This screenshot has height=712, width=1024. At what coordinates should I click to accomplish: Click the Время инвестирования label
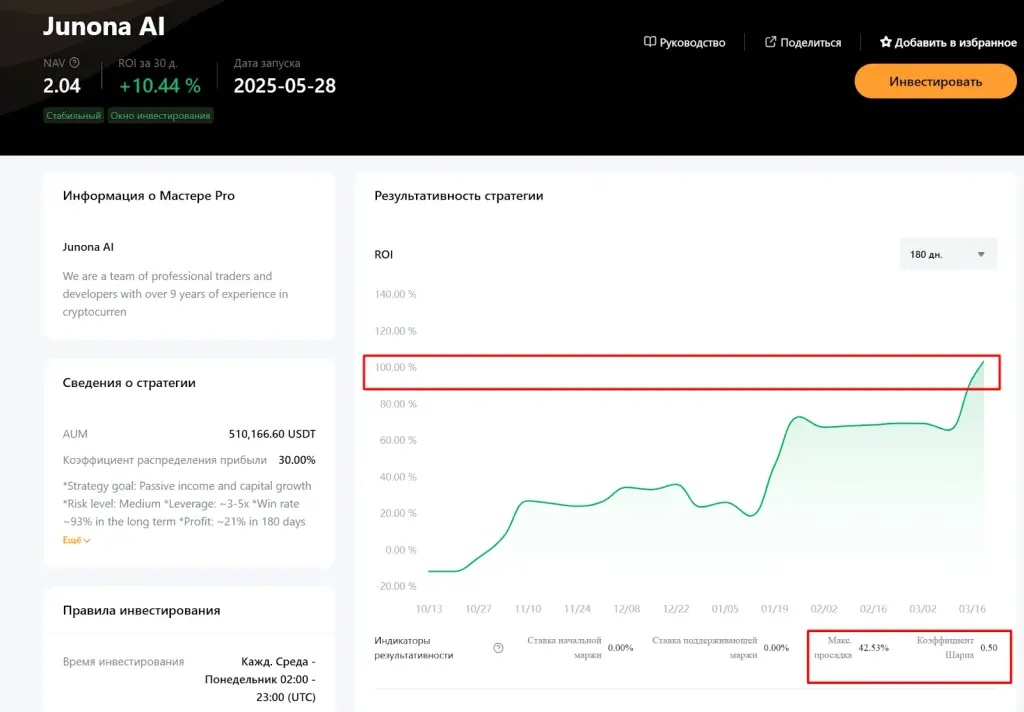pyautogui.click(x=123, y=662)
